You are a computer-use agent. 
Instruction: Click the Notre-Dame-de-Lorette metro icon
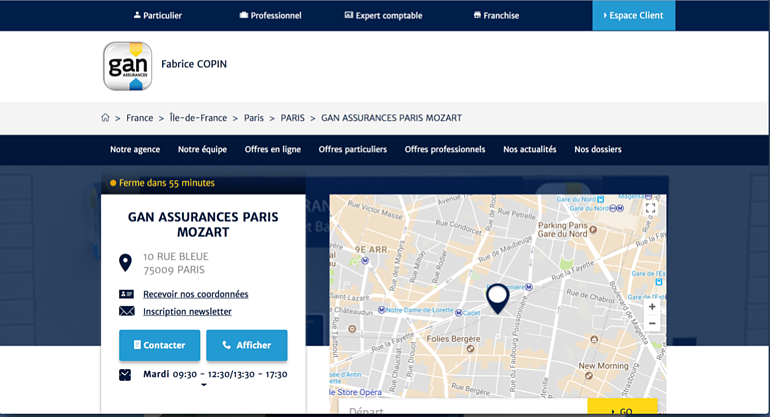click(x=382, y=310)
